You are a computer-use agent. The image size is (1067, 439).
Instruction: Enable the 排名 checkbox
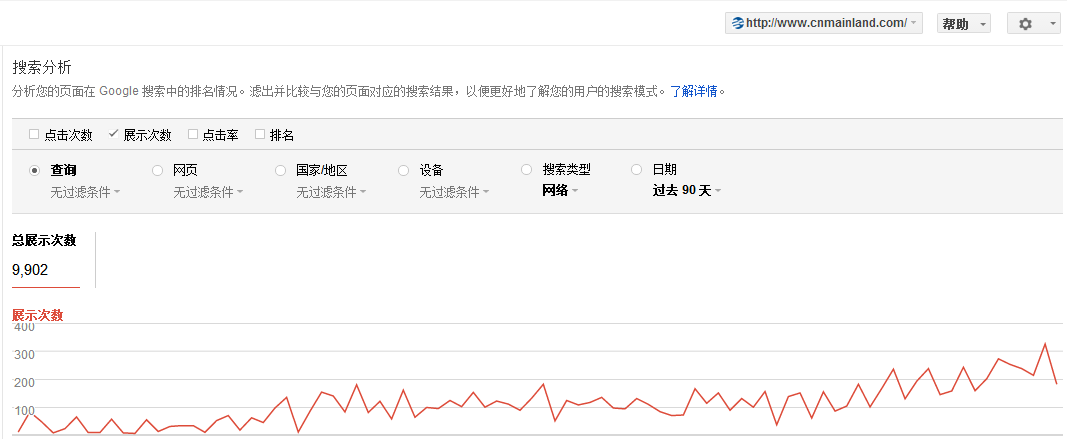tap(259, 134)
